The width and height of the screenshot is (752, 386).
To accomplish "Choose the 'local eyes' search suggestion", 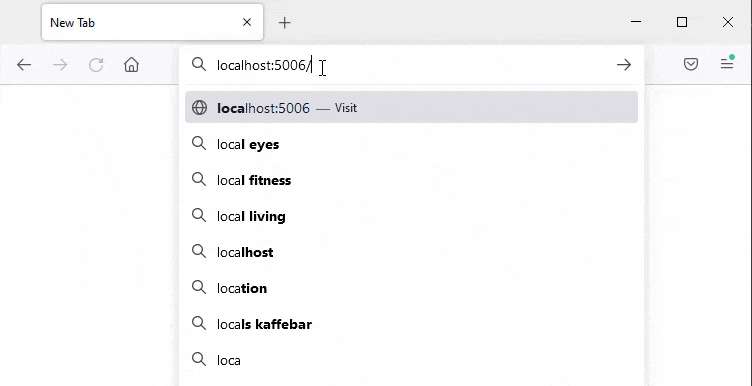I will [411, 144].
